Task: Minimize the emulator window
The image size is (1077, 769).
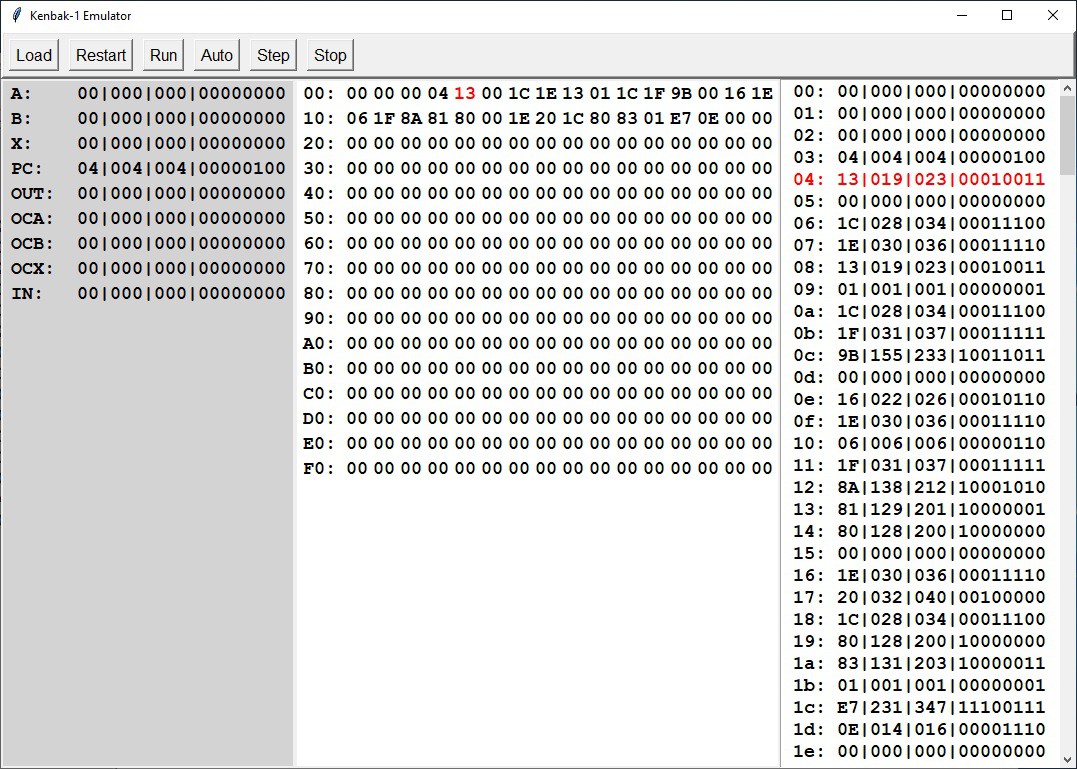Action: coord(962,15)
